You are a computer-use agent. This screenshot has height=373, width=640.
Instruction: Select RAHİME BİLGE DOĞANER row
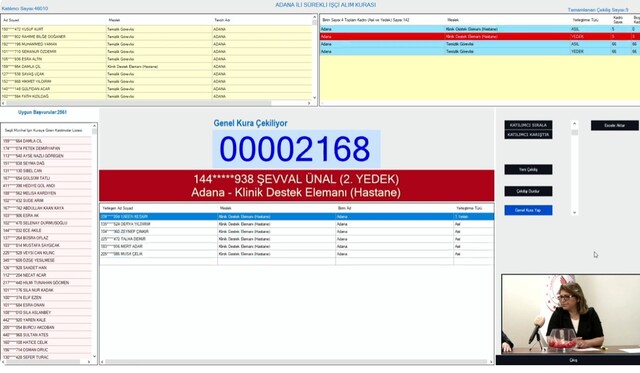tap(156, 37)
